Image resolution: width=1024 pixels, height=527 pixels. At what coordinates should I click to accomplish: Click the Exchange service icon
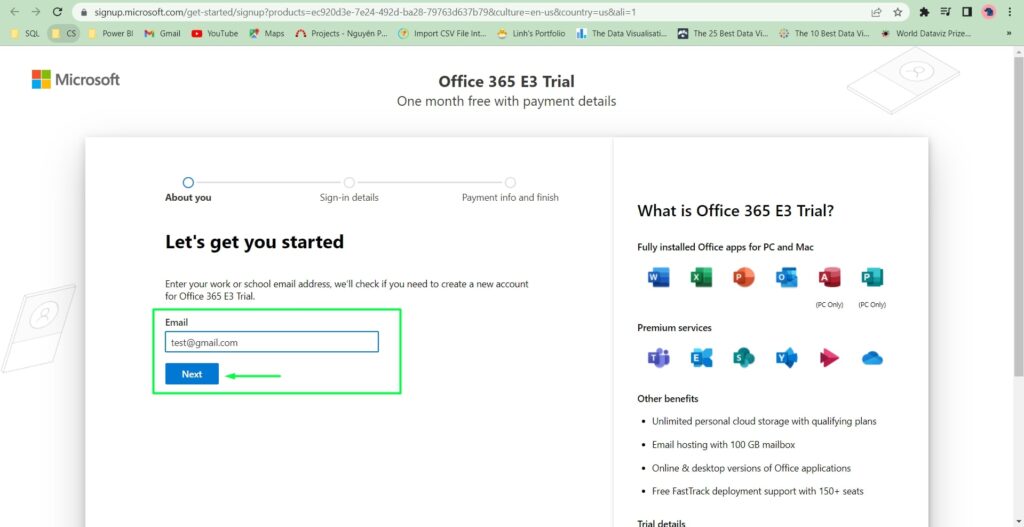click(701, 358)
